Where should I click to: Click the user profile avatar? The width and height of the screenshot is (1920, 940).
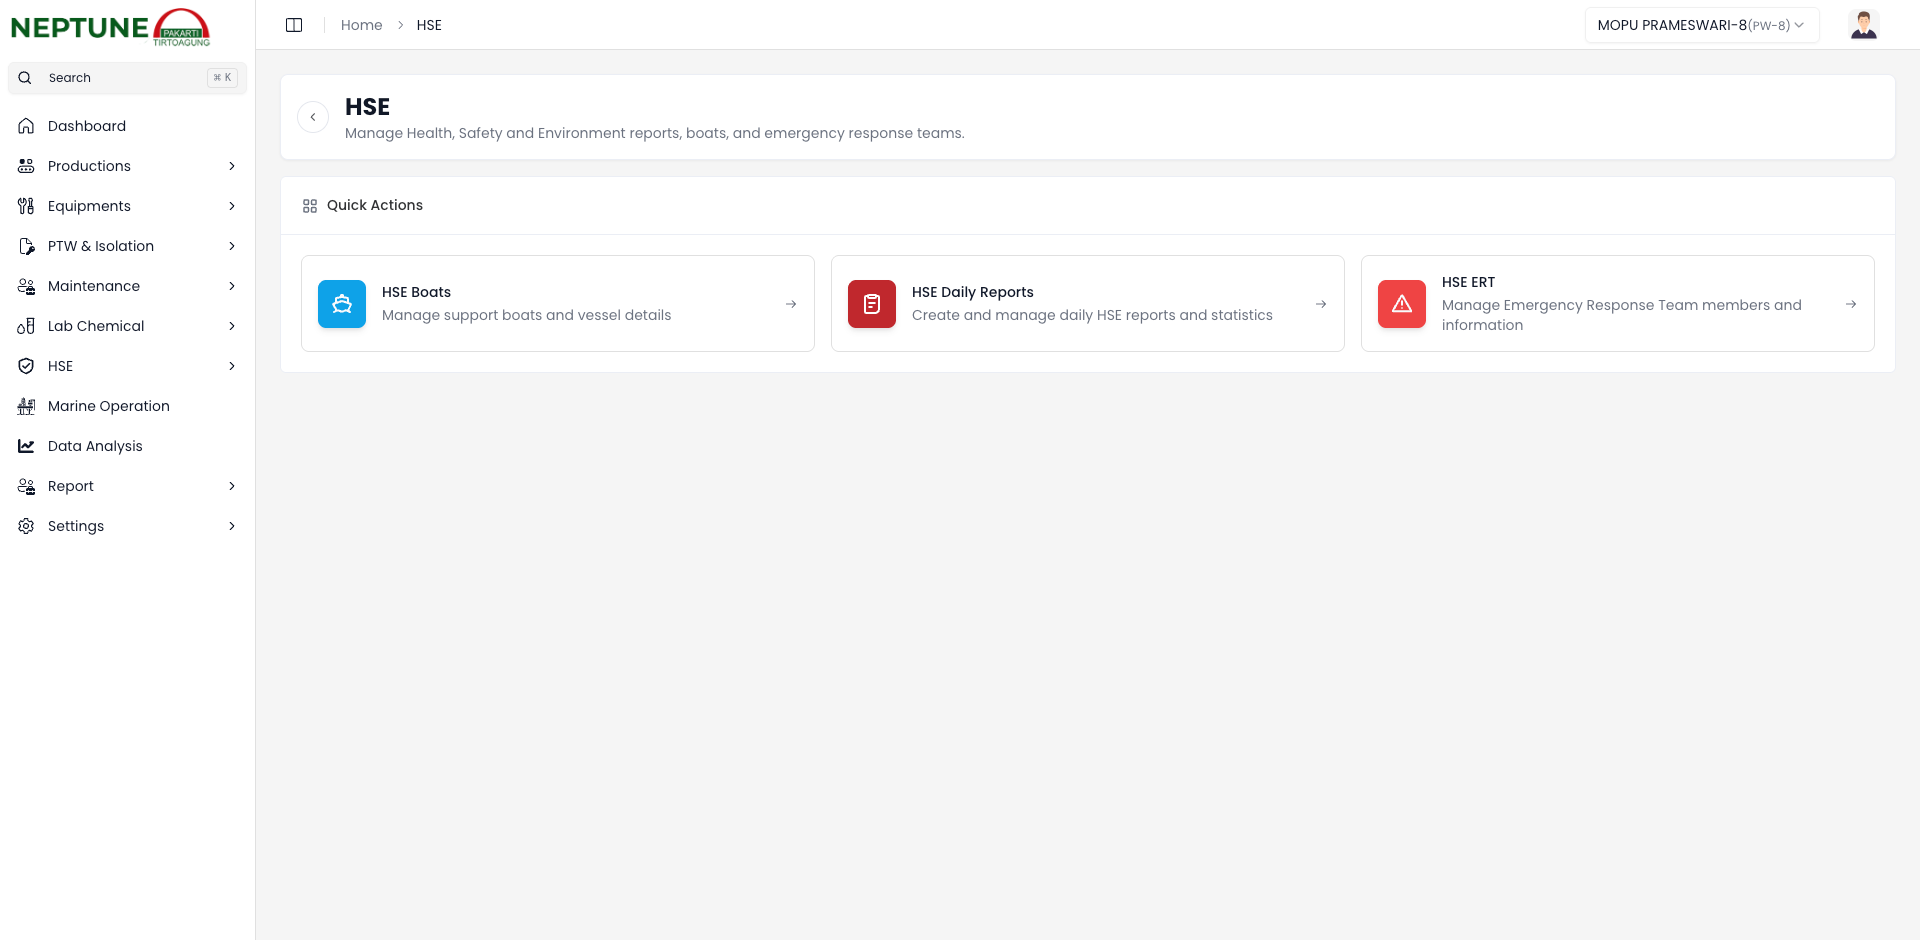pyautogui.click(x=1863, y=25)
